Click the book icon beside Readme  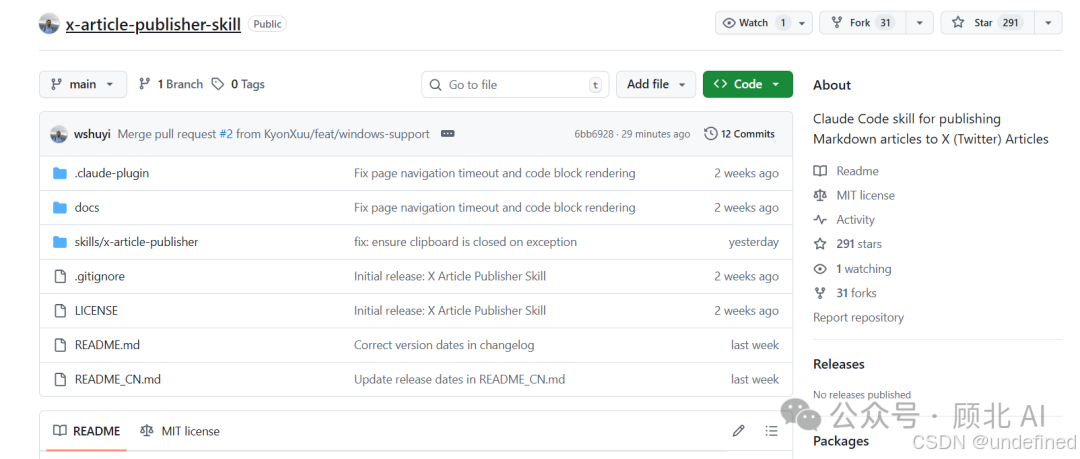tap(820, 171)
